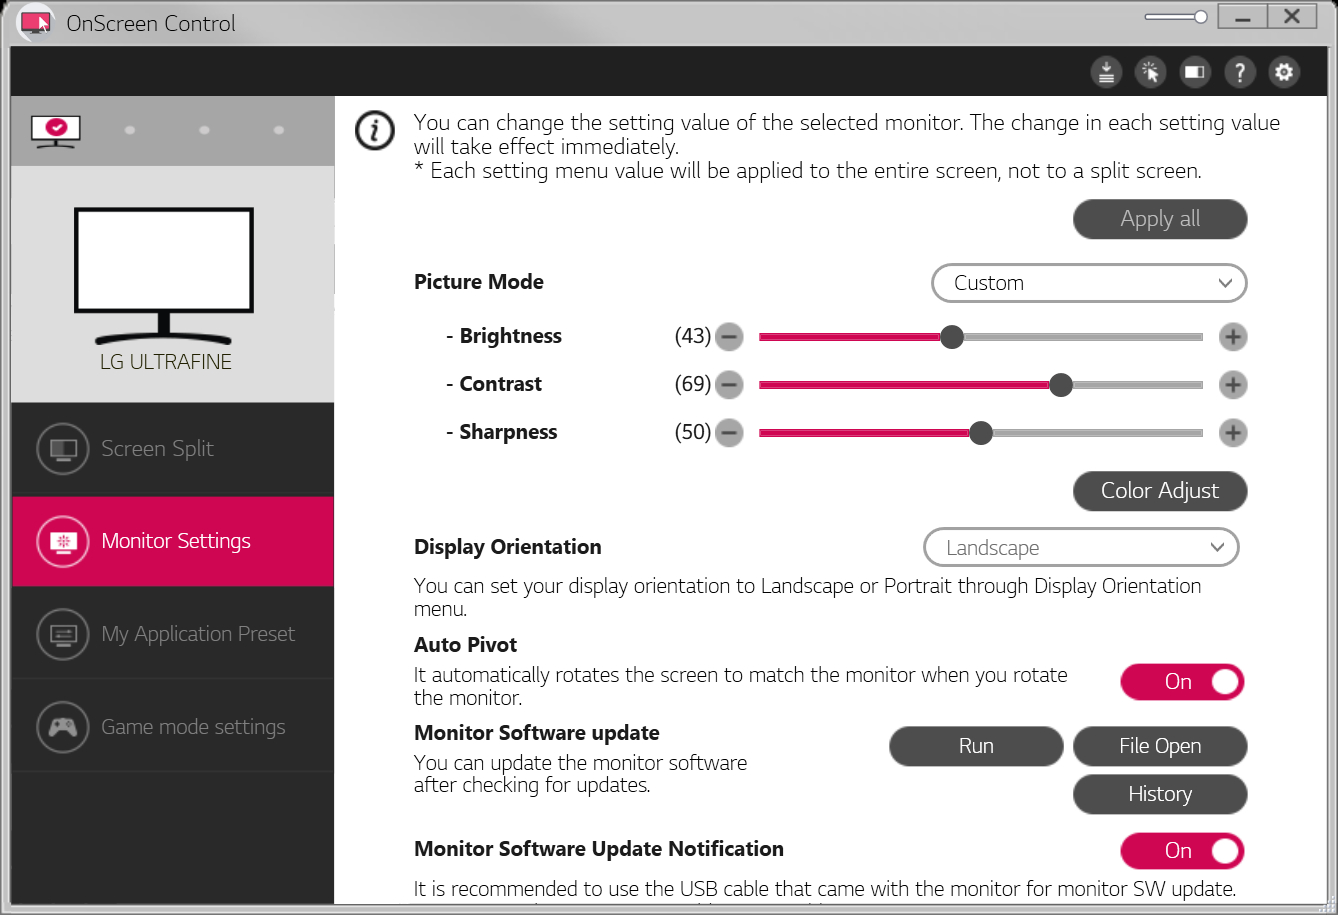This screenshot has height=915, width=1338.
Task: Click the My Application Preset sidebar icon
Action: coord(63,634)
